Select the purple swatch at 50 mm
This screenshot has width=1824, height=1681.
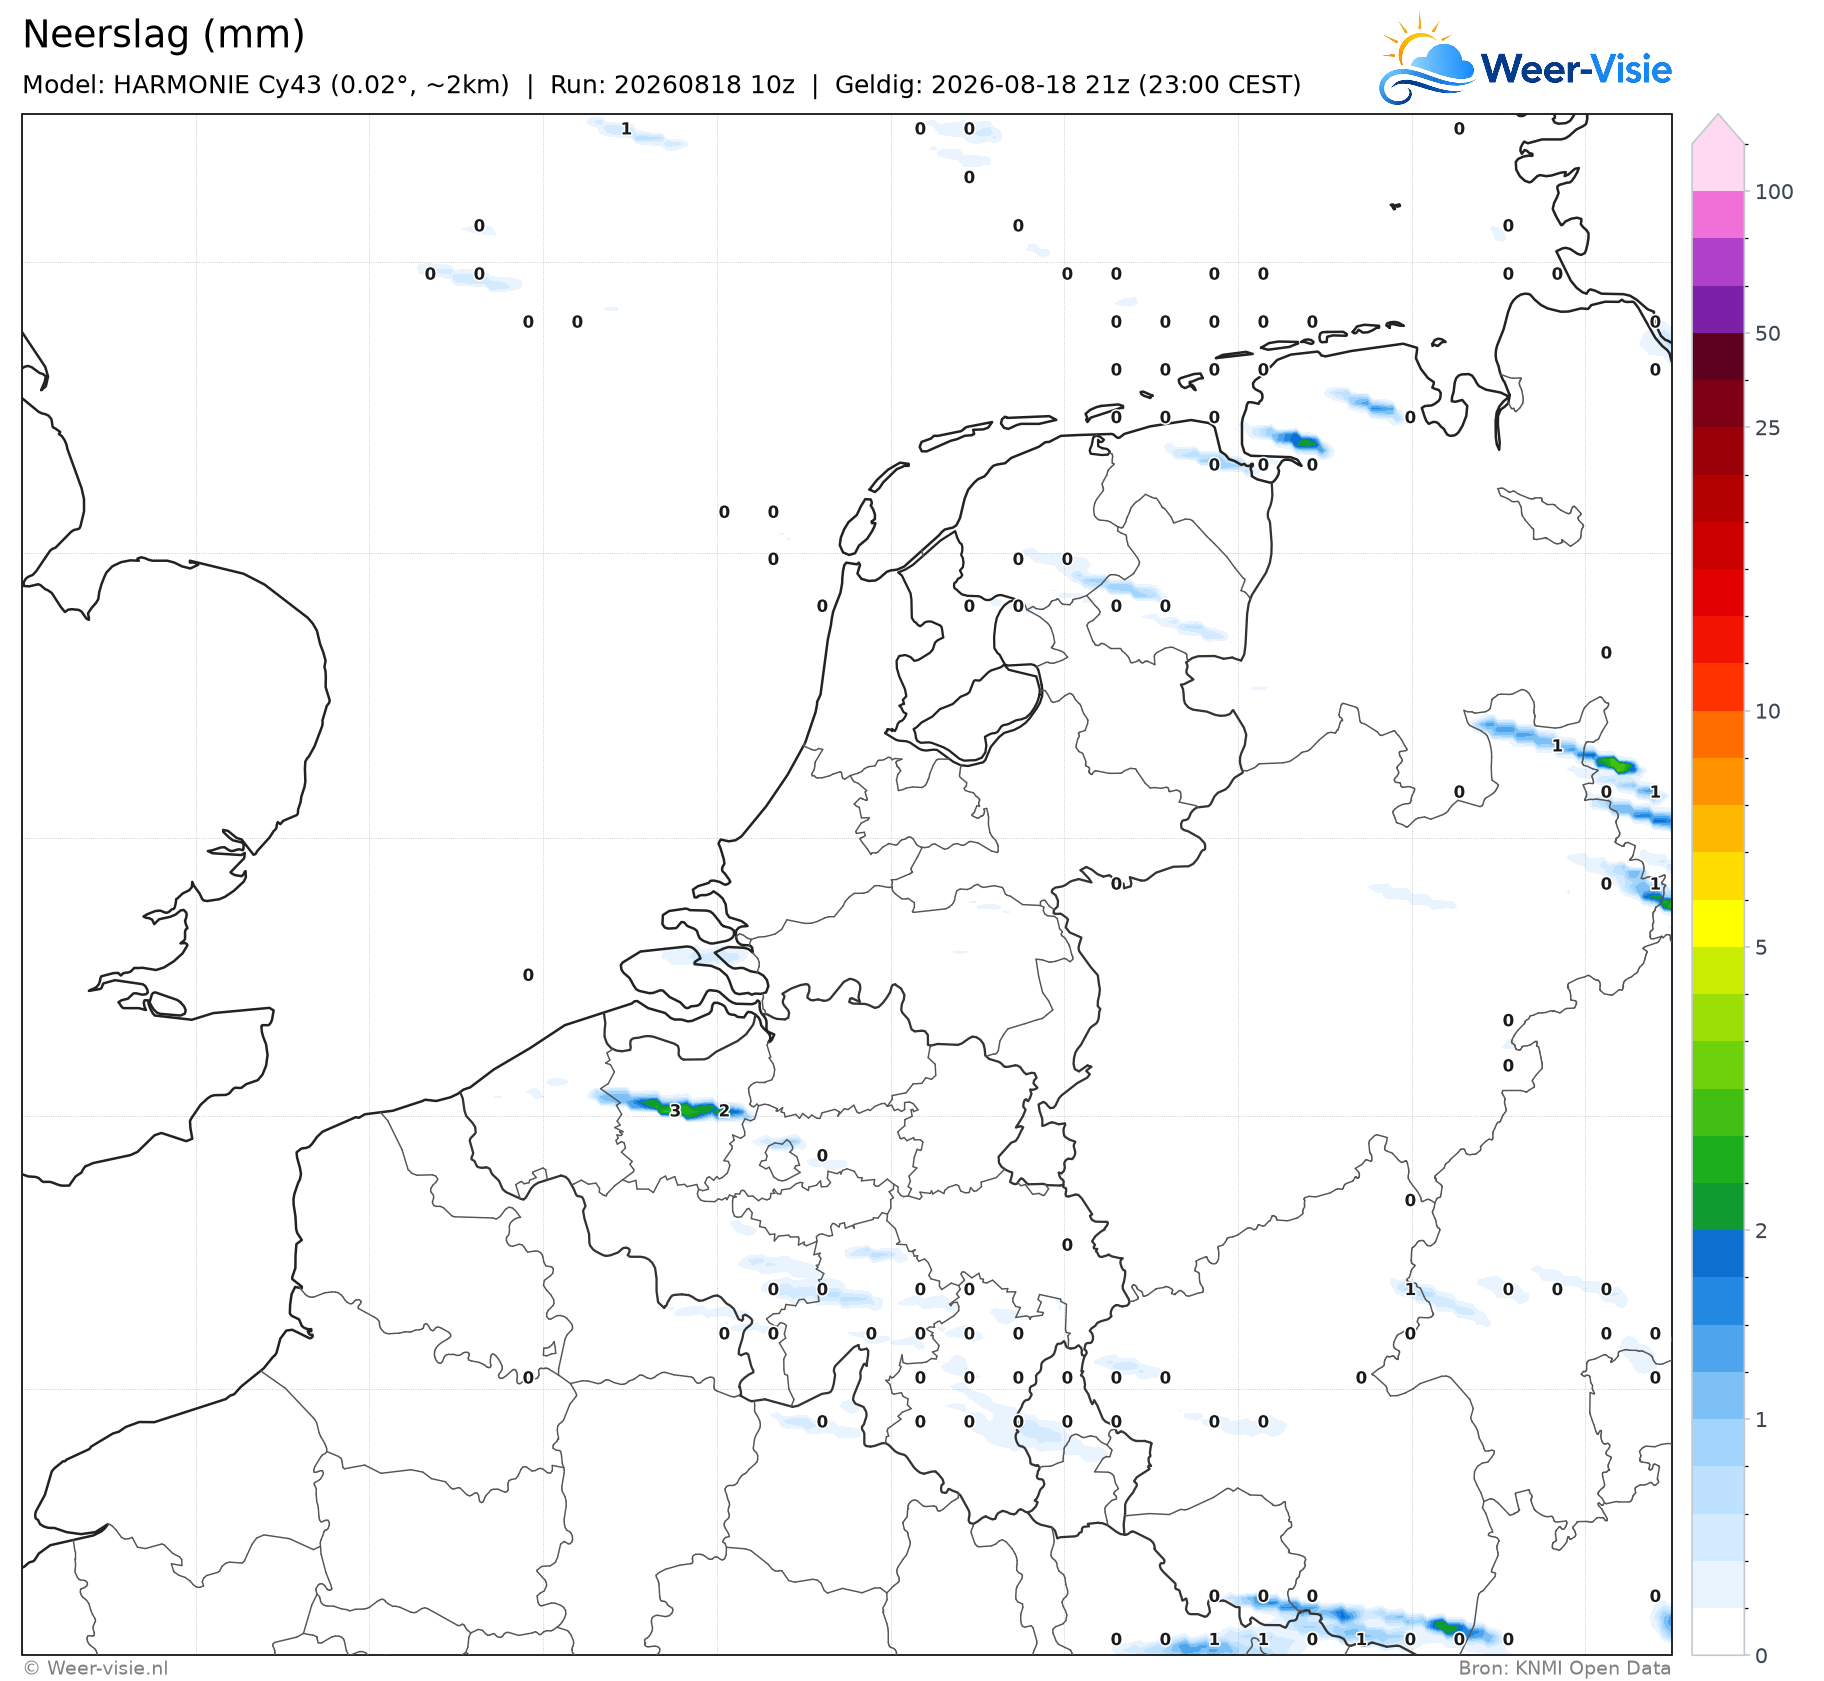1718,310
